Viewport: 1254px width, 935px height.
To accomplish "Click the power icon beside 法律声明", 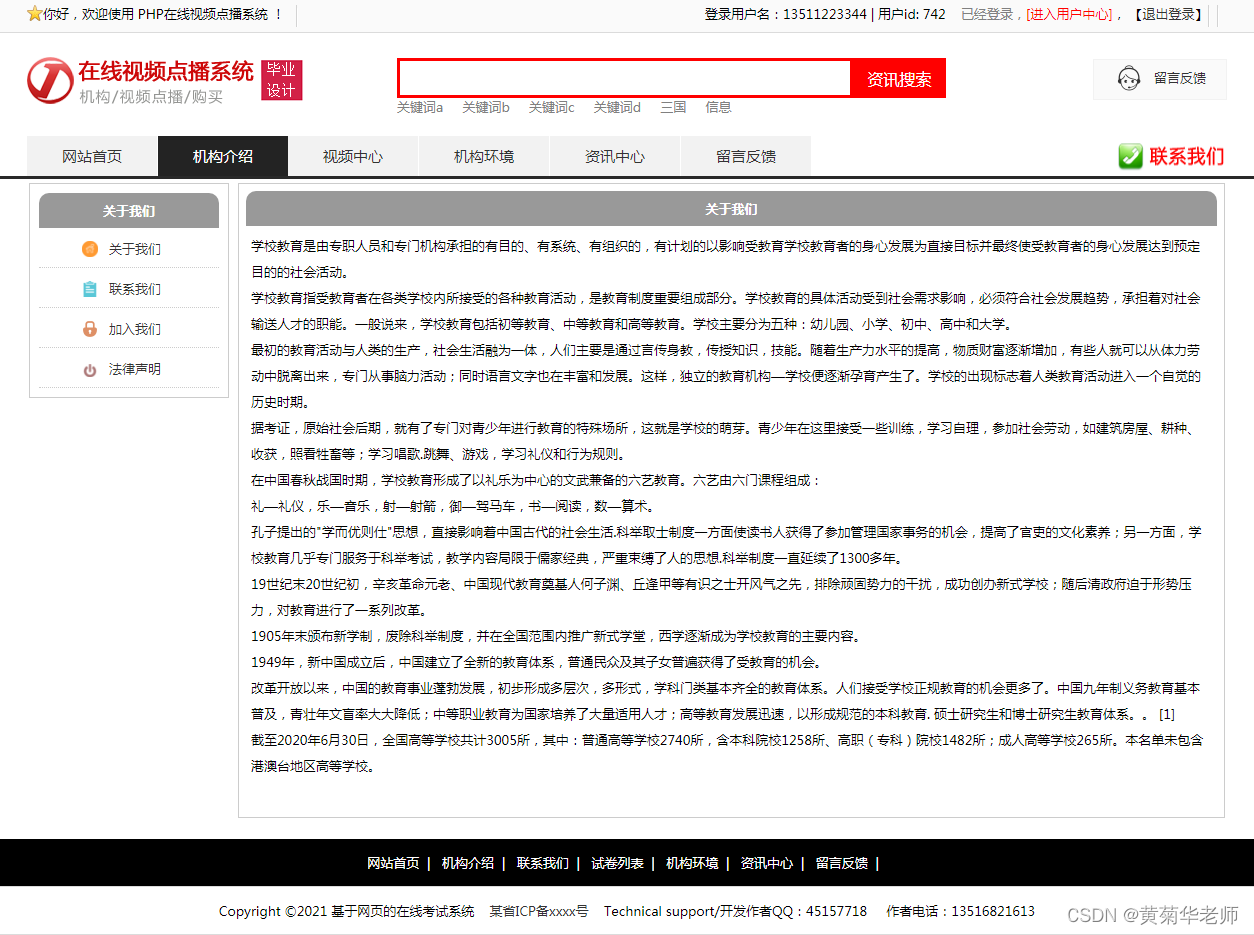I will coord(90,370).
